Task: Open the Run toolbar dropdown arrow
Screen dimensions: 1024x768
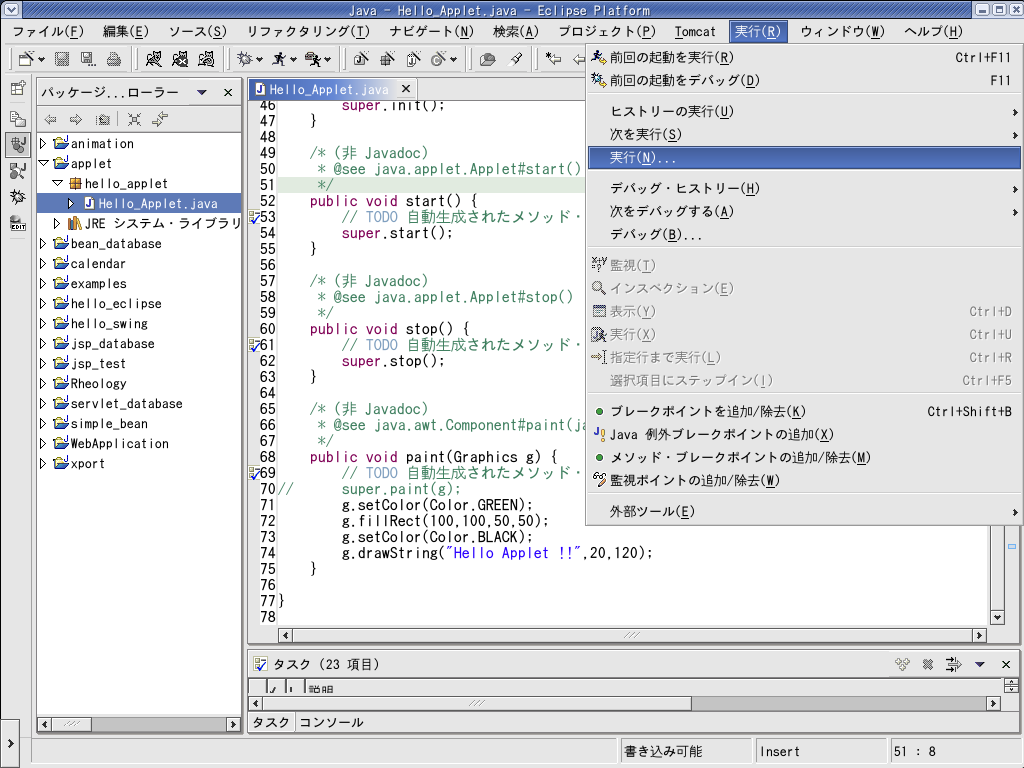Action: point(293,60)
